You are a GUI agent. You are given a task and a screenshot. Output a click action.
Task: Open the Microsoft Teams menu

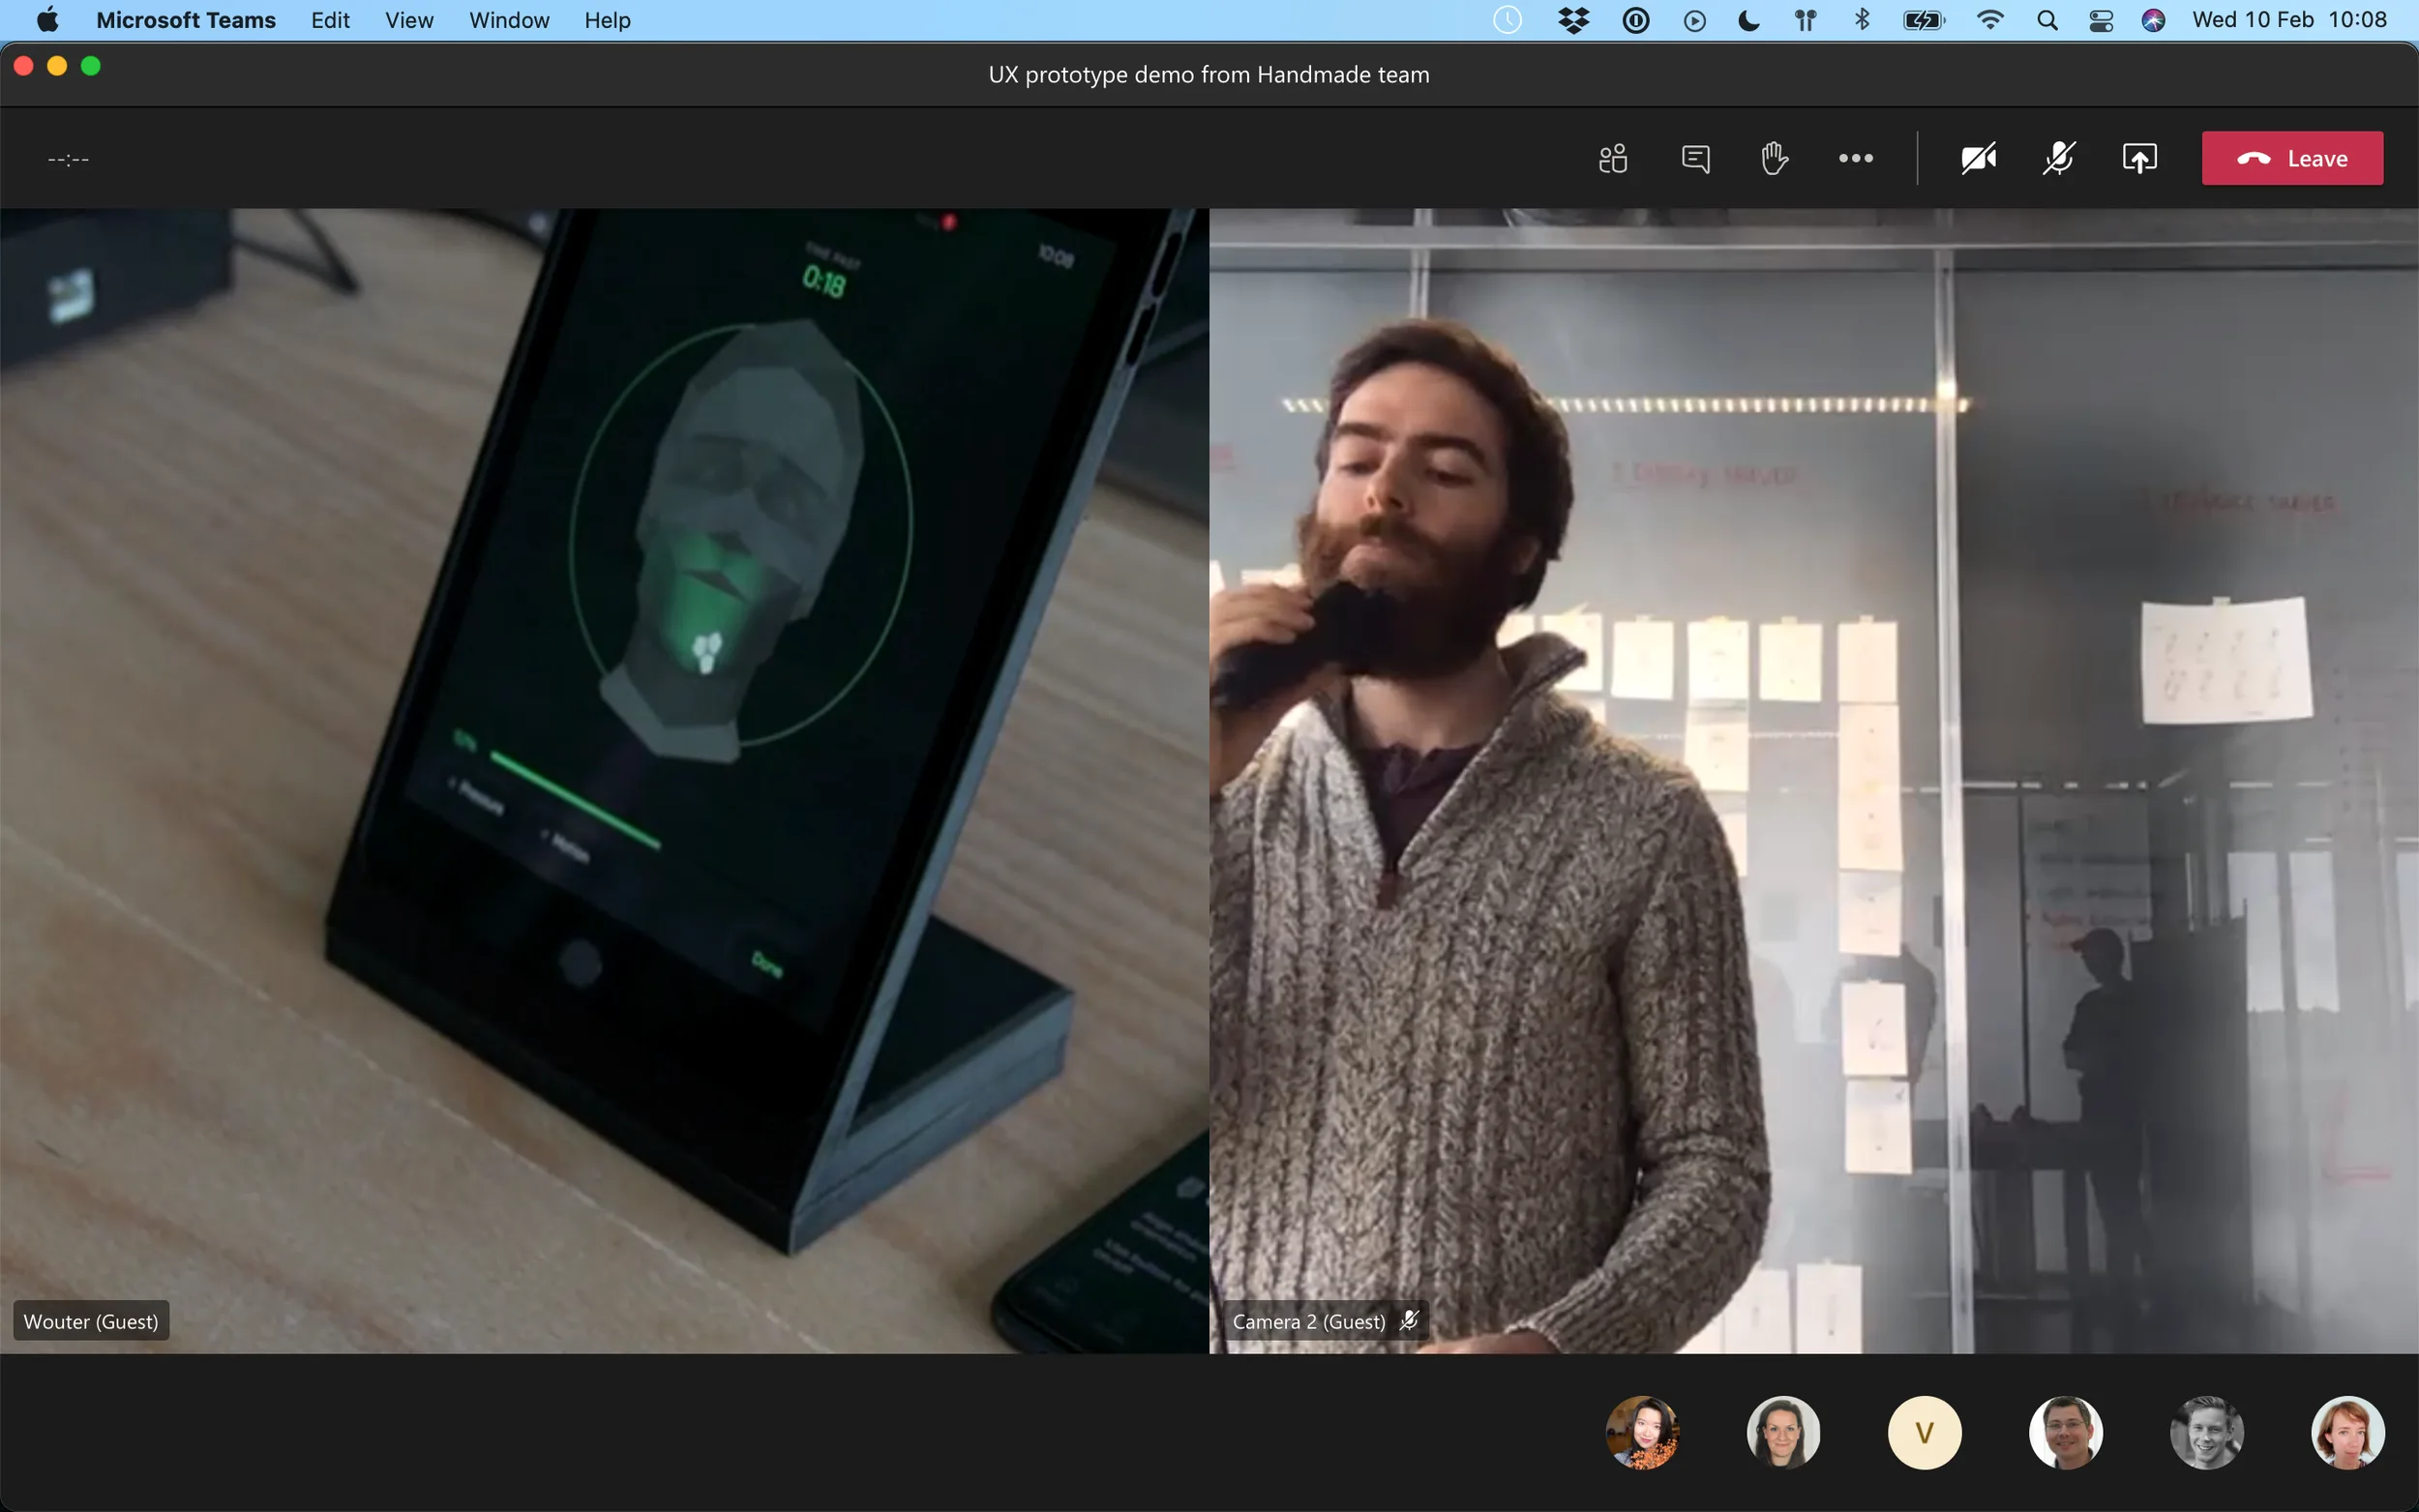[186, 20]
